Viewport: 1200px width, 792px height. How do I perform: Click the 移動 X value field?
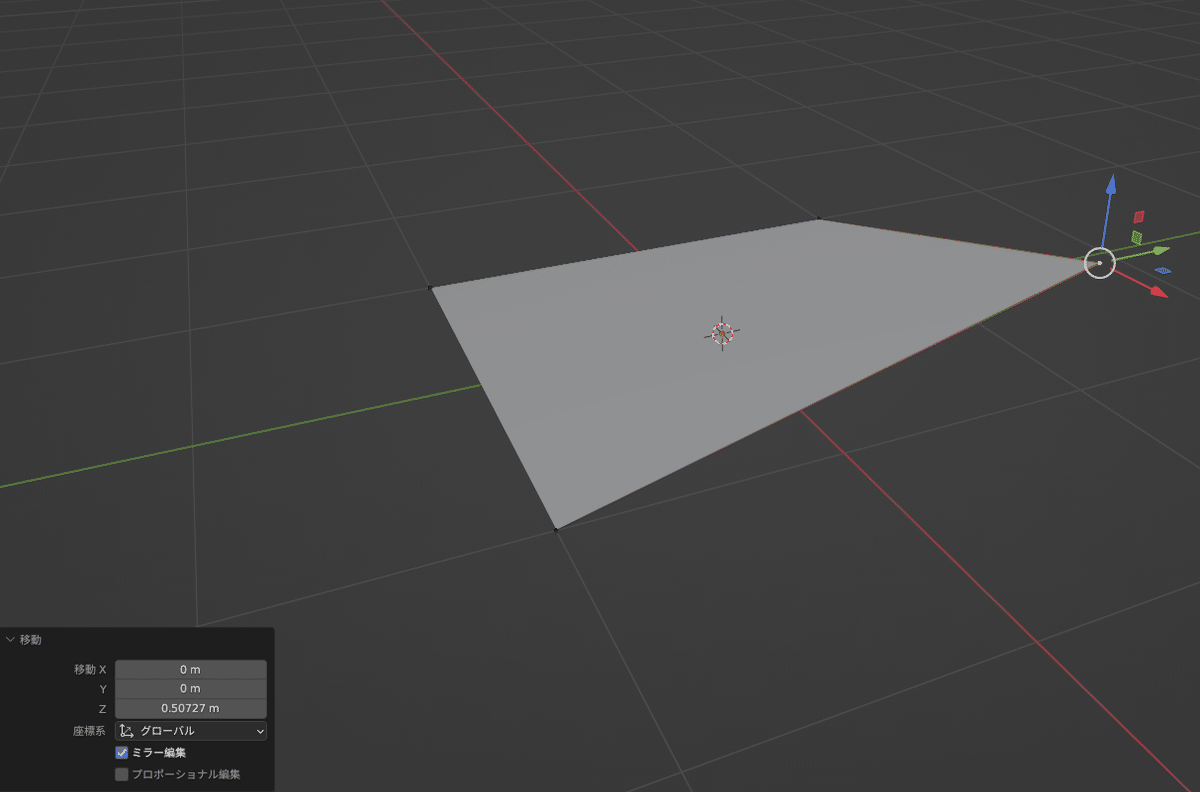coord(191,669)
